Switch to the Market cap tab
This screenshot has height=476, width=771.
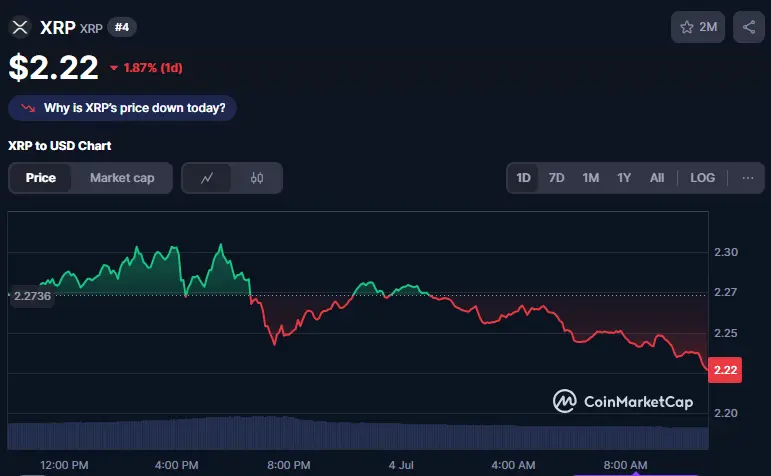122,178
